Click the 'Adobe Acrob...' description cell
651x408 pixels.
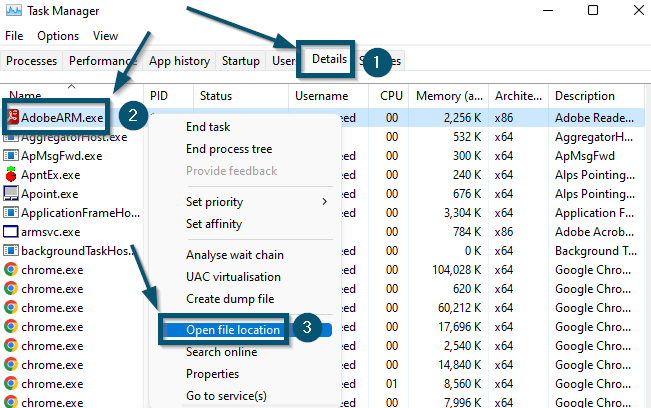tap(595, 232)
